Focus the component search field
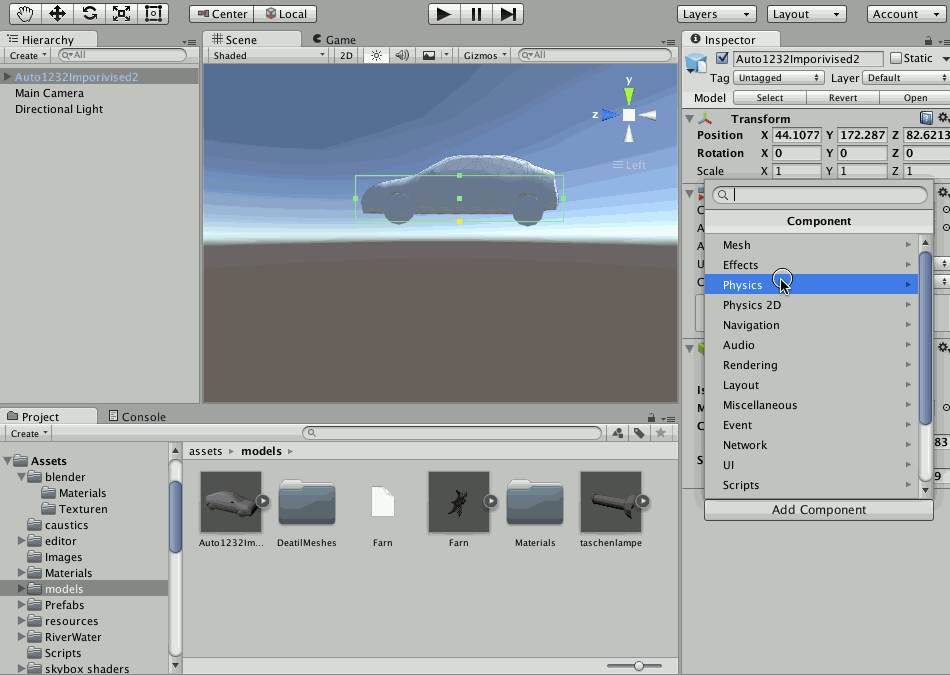 (819, 195)
